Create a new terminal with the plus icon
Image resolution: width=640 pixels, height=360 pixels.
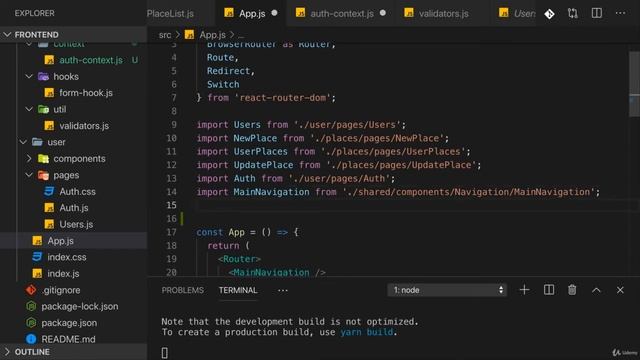[x=524, y=290]
